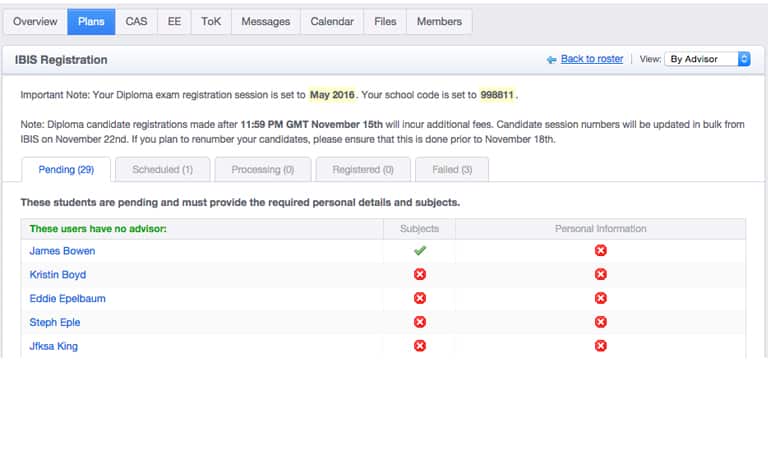Click the red X in Jfksa King's Subjects column
The width and height of the screenshot is (768, 461).
420,346
